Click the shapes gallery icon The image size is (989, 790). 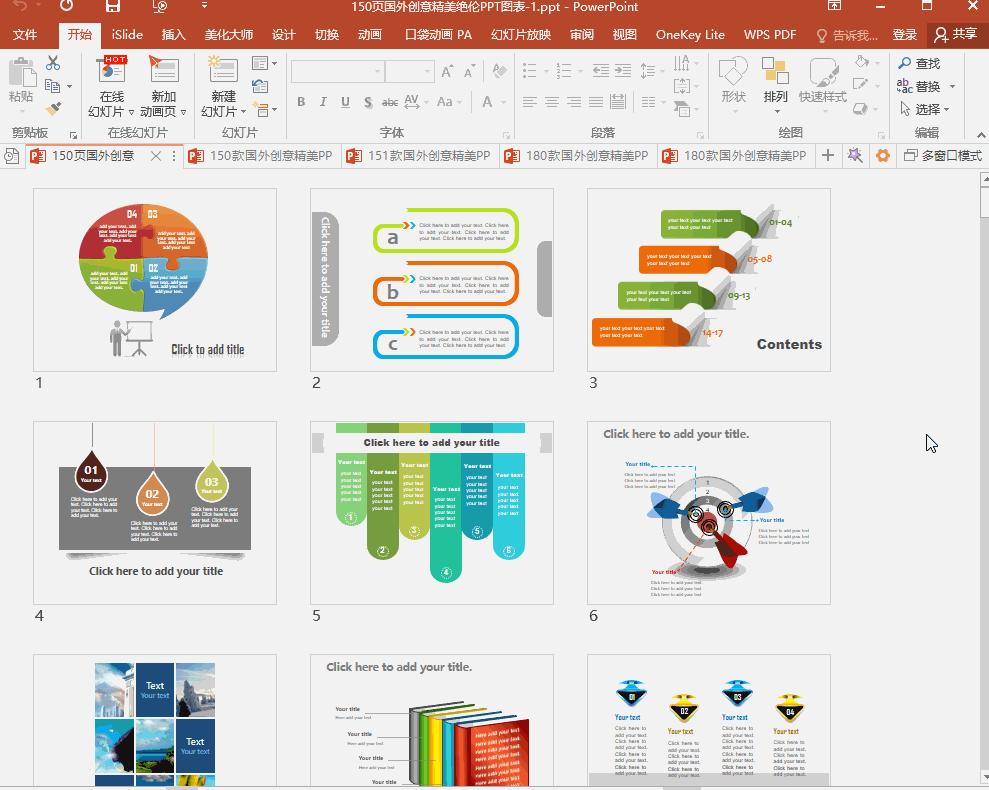(x=733, y=71)
